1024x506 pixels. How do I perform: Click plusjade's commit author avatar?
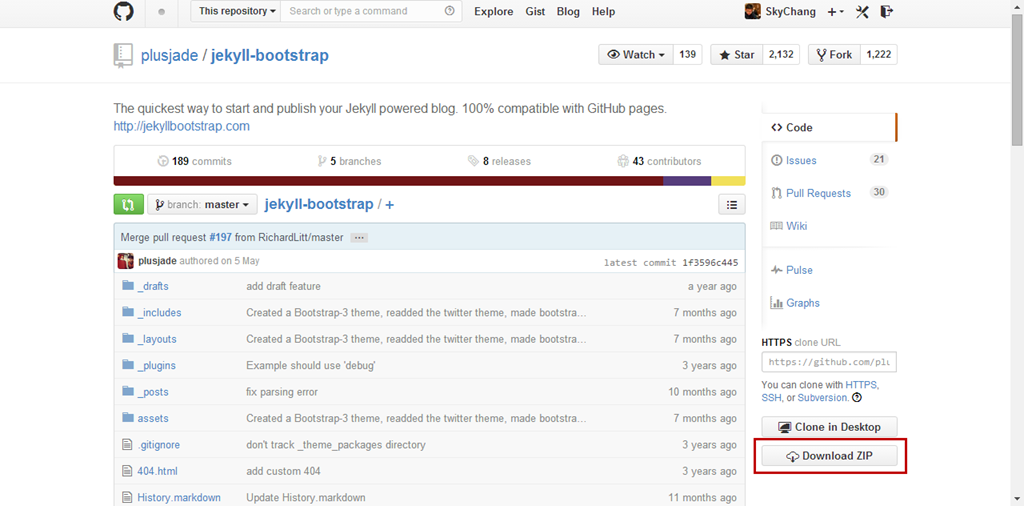[x=125, y=261]
